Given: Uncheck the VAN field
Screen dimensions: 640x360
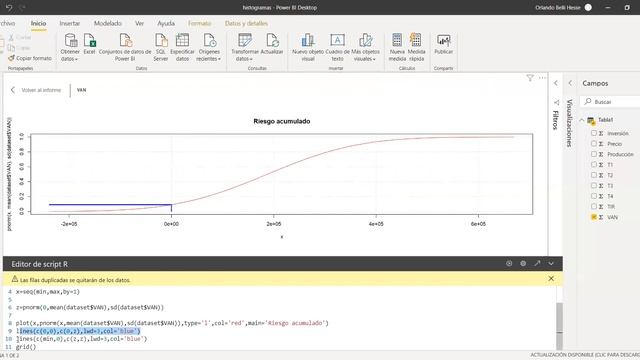Looking at the screenshot, I should [594, 217].
